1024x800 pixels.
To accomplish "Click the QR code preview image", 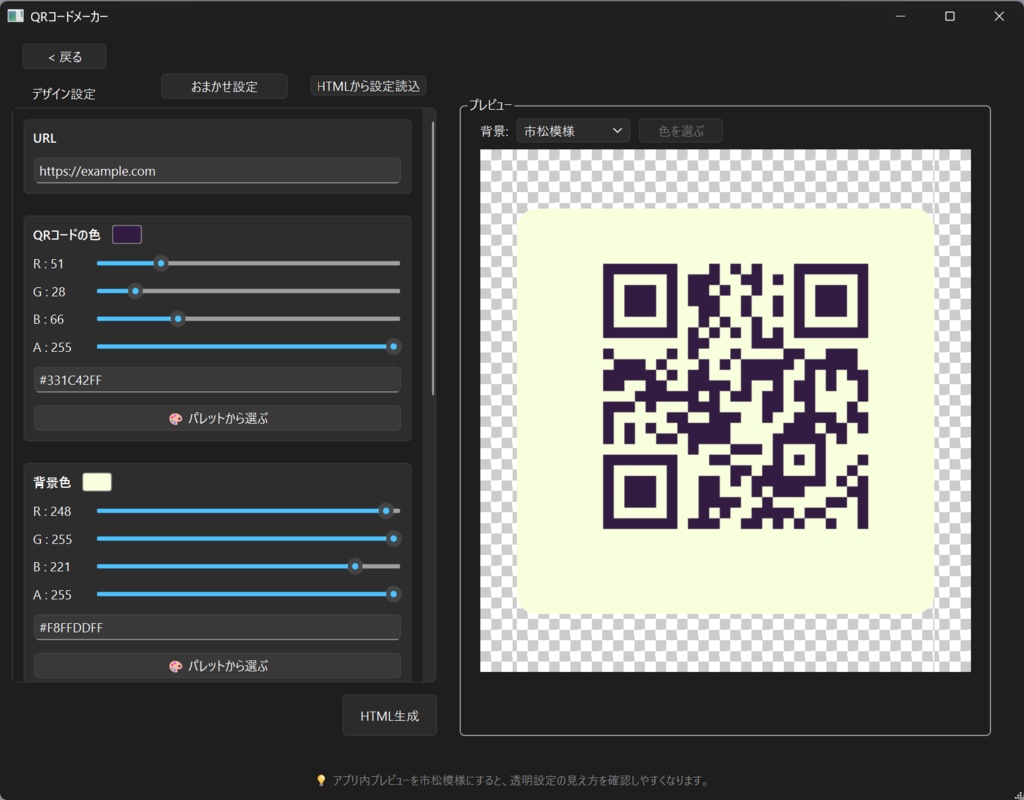I will click(725, 411).
